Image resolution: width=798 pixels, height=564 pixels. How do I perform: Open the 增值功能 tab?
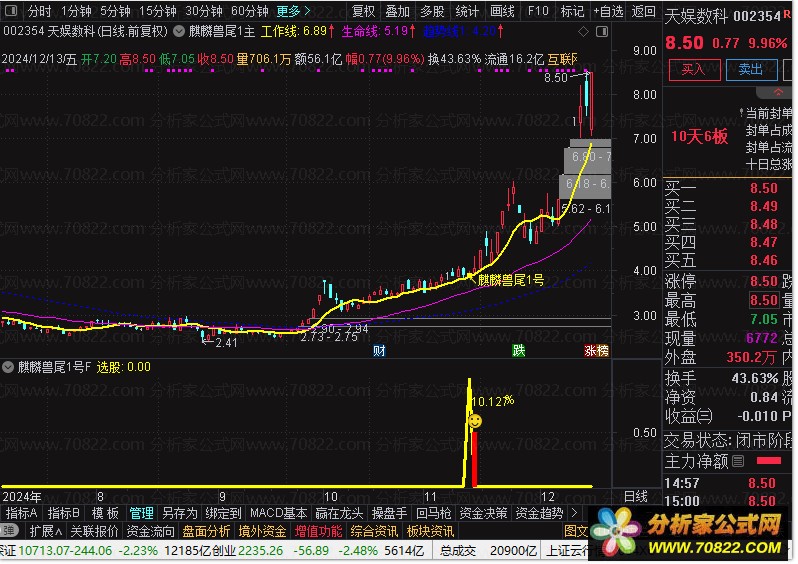pos(318,531)
